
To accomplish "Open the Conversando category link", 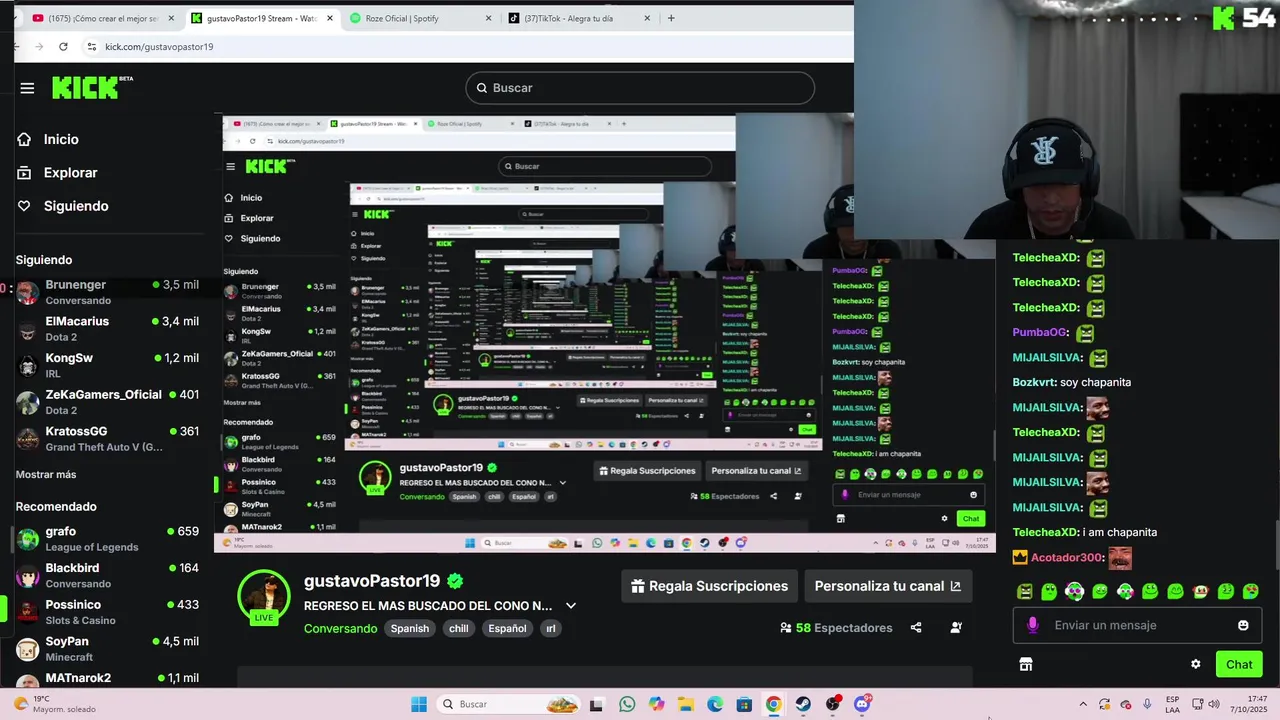I will [x=340, y=629].
